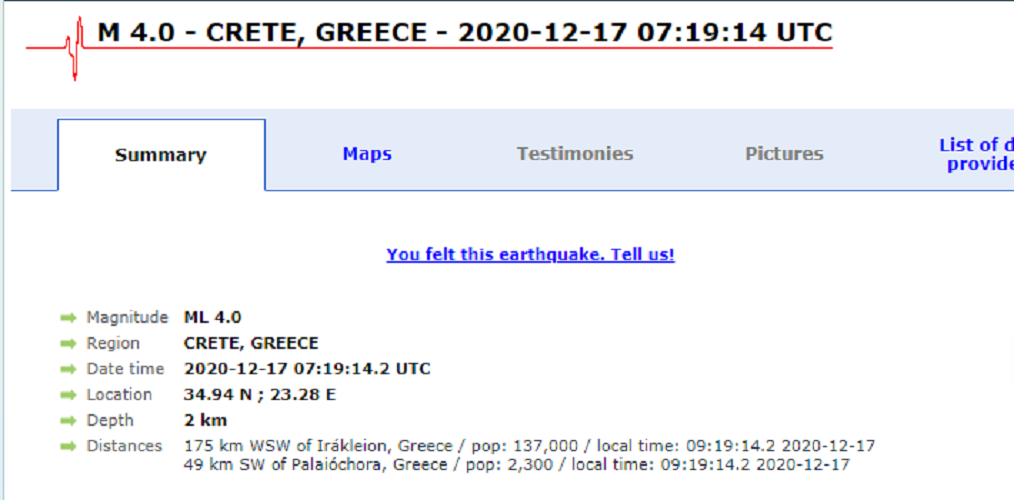Click green arrow beside Distances

coord(68,446)
